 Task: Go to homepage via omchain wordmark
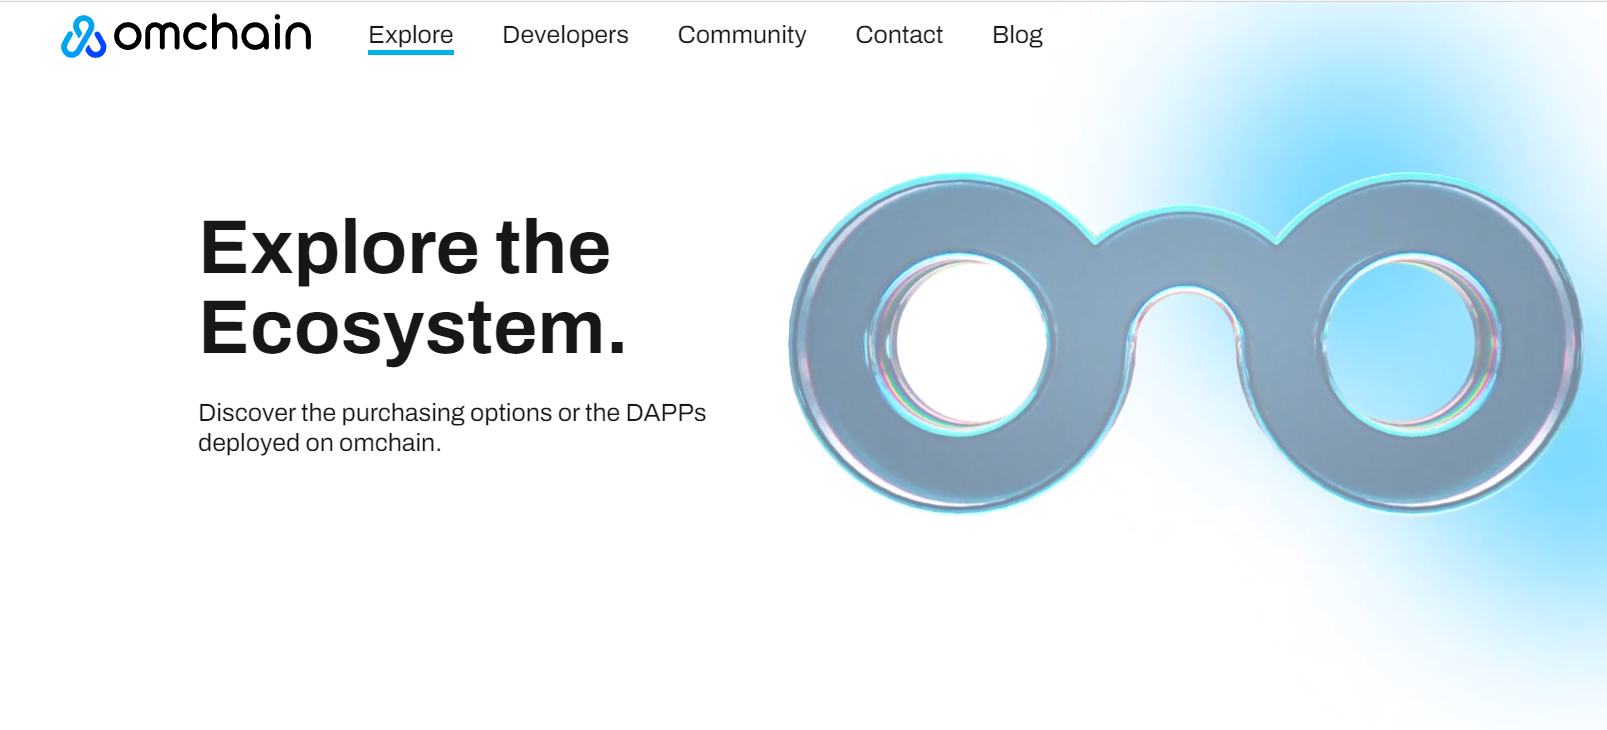[212, 35]
